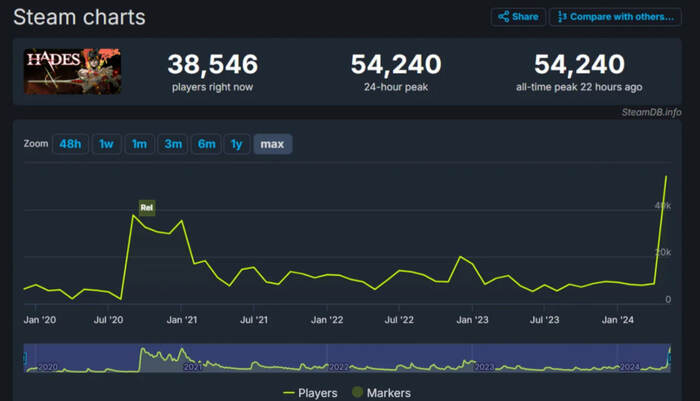Set chart zoom to 48h
Image resolution: width=700 pixels, height=401 pixels.
coord(70,144)
